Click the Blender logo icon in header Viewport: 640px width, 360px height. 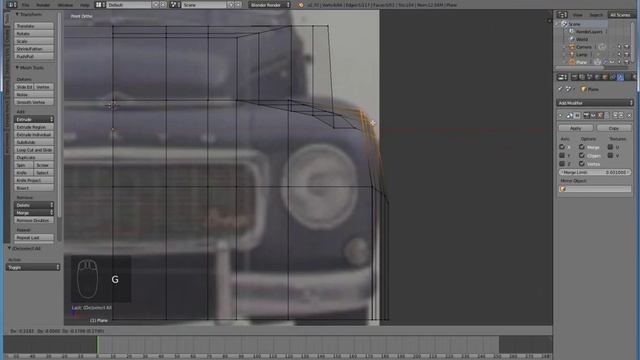coord(300,5)
